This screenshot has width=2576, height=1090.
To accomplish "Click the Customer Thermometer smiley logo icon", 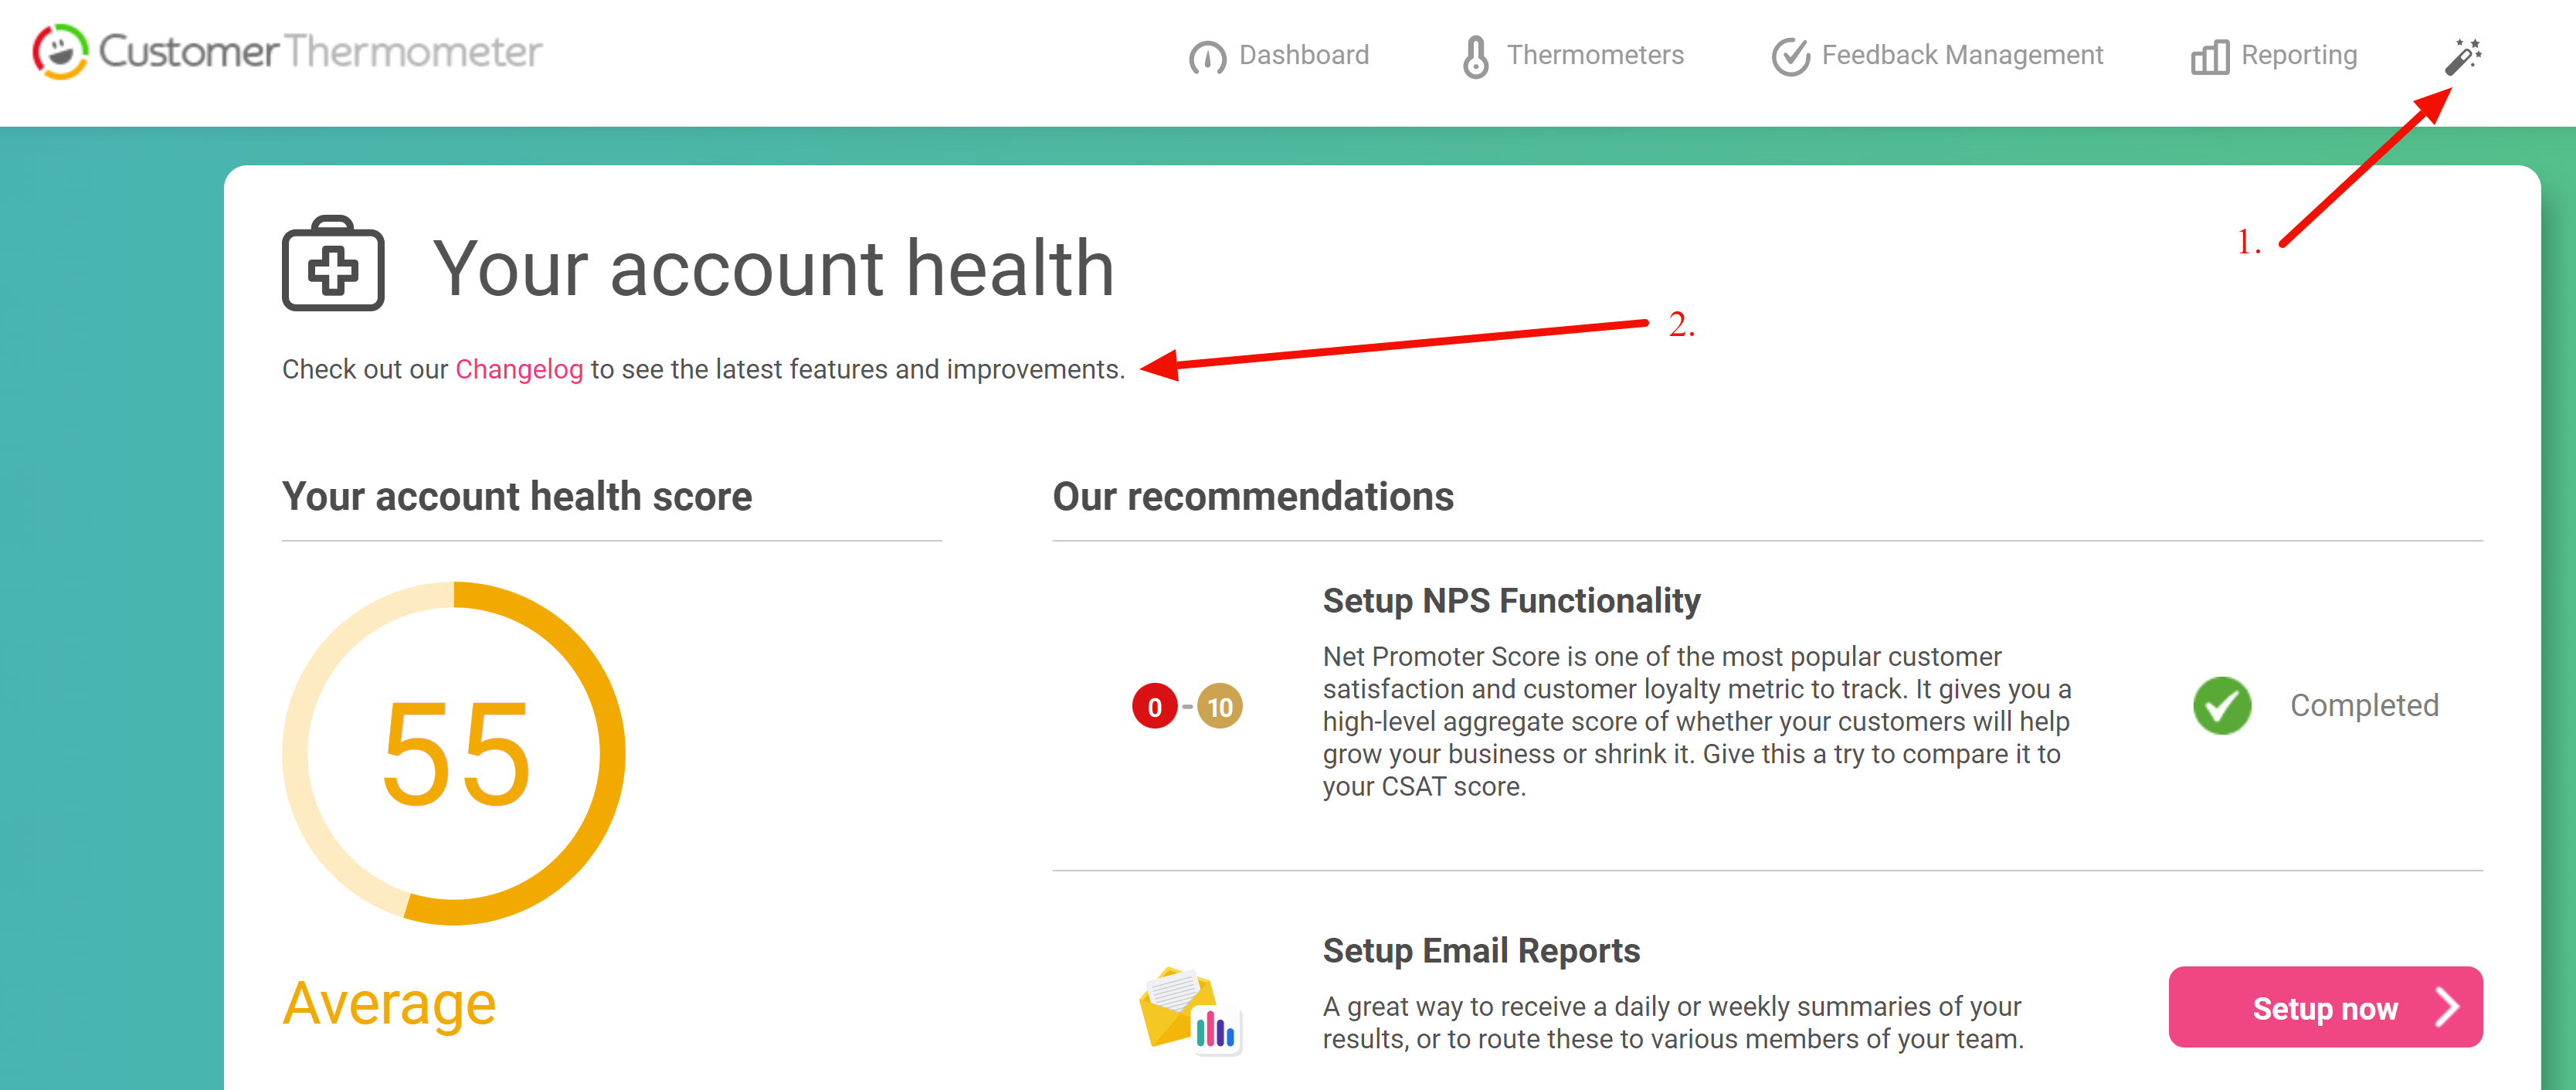I will click(61, 52).
